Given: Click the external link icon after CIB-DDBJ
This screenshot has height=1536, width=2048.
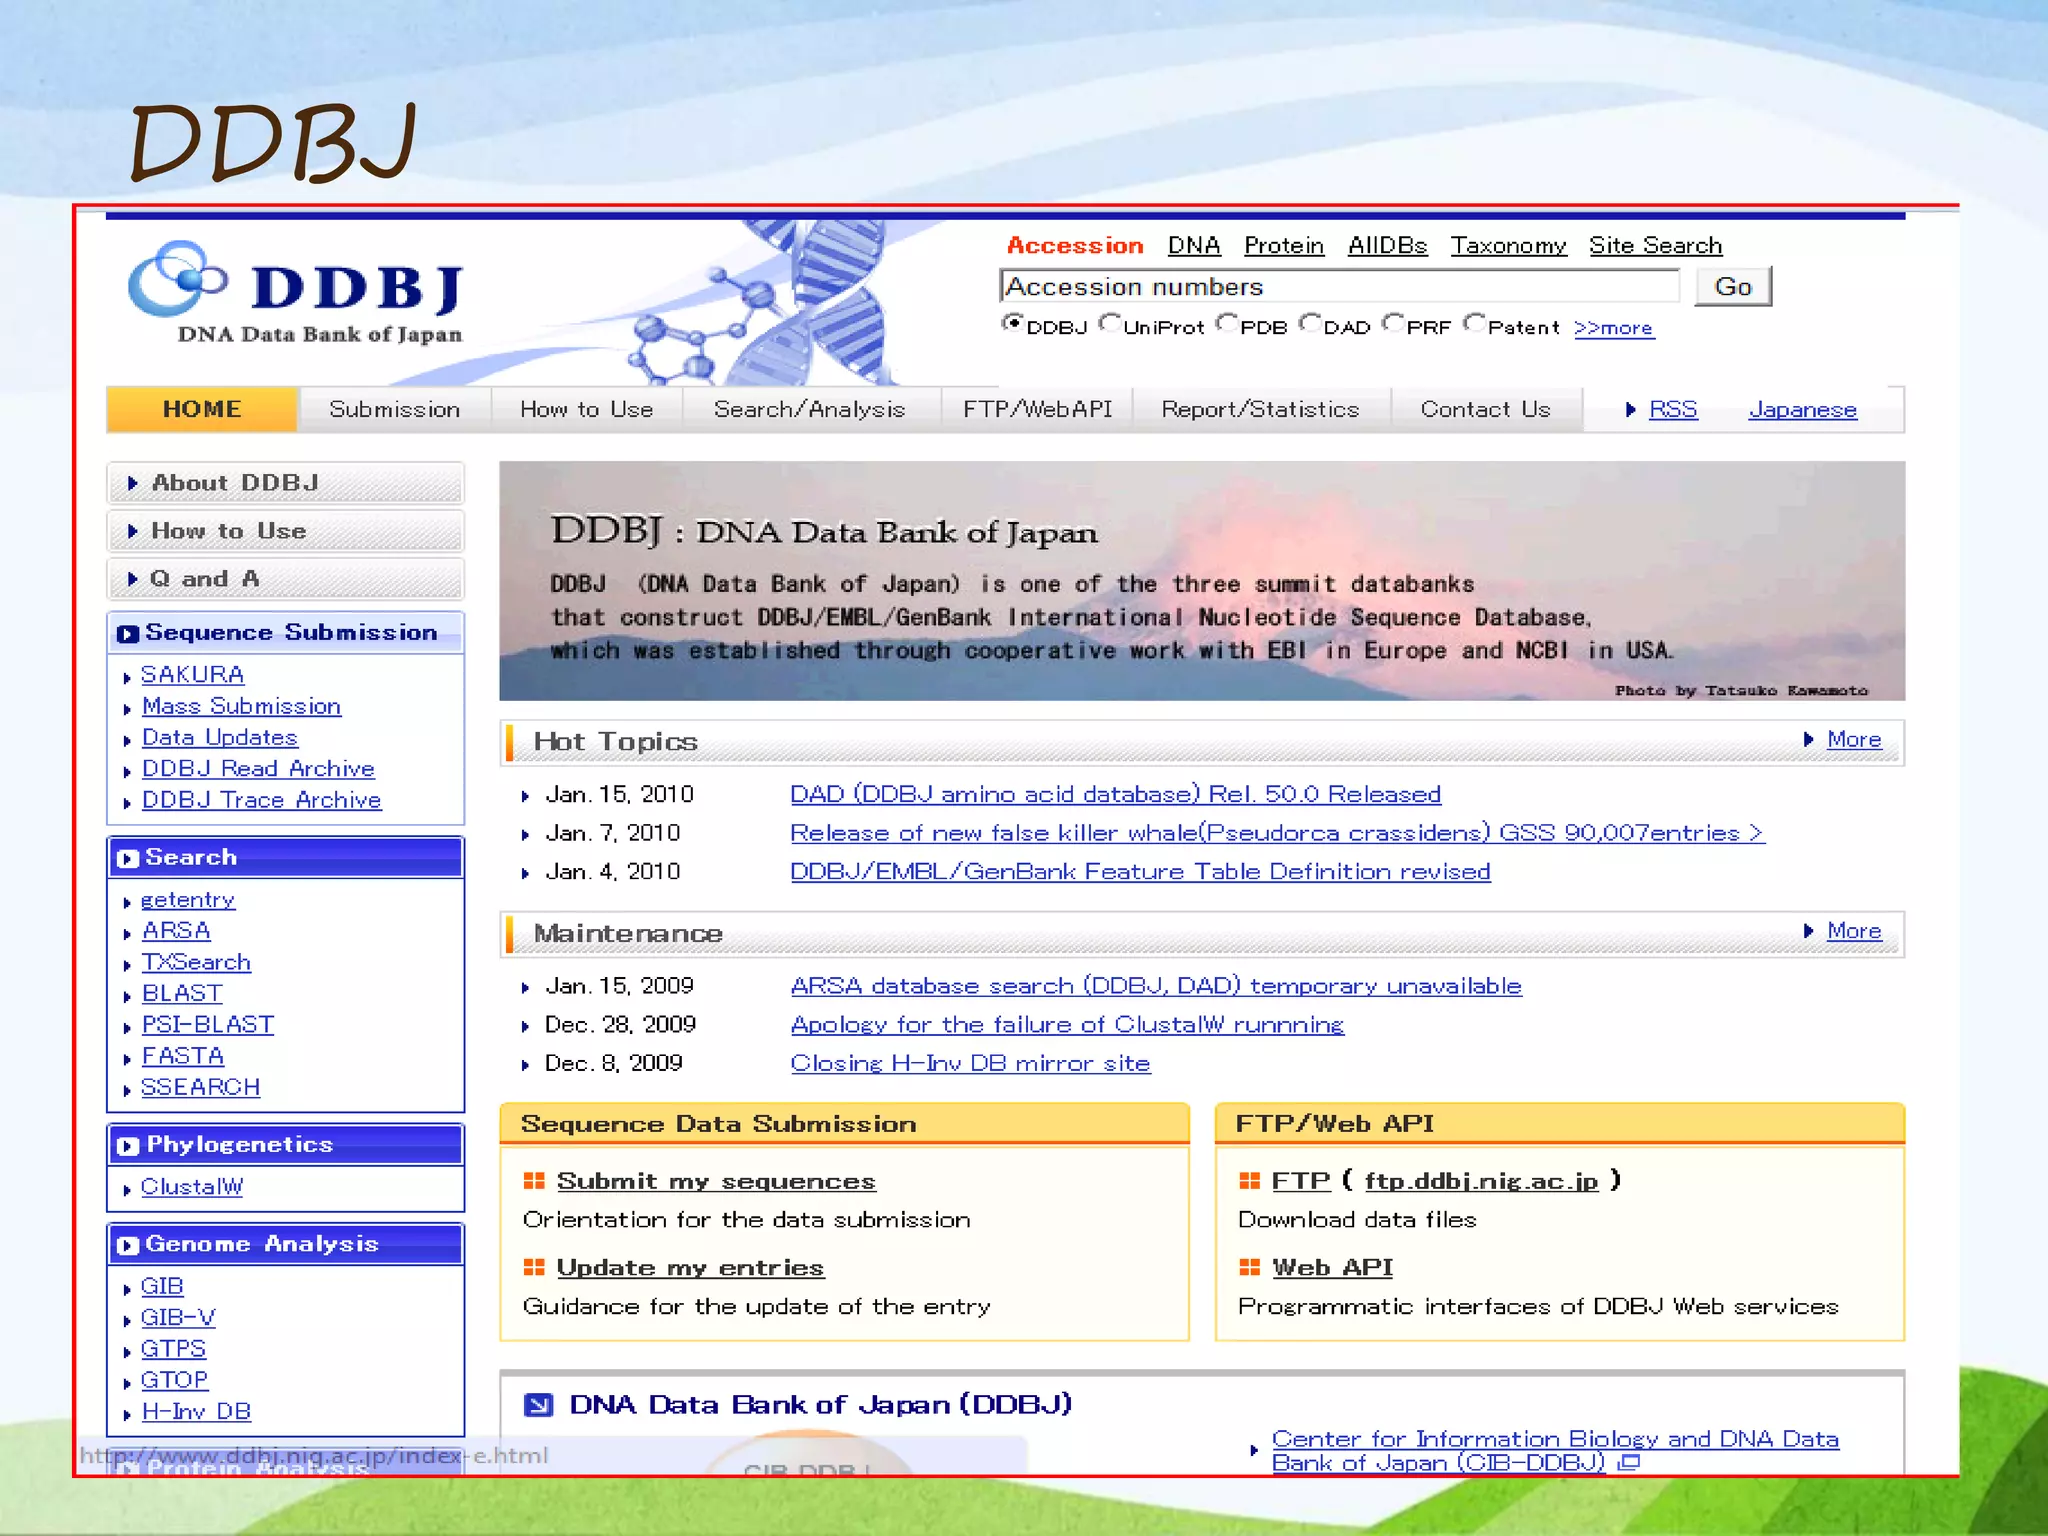Looking at the screenshot, I should (x=1629, y=1462).
